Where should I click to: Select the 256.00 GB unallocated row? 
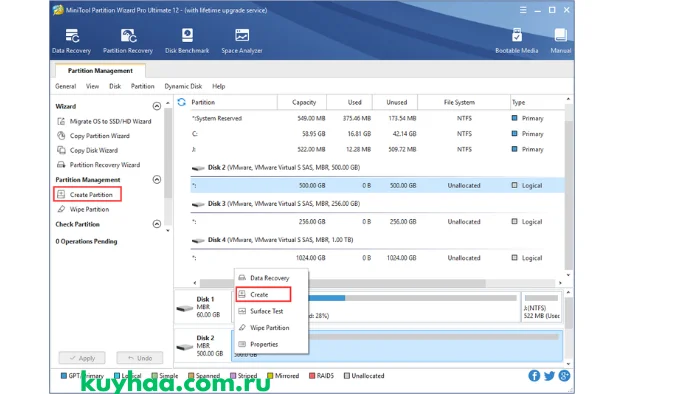[378, 221]
